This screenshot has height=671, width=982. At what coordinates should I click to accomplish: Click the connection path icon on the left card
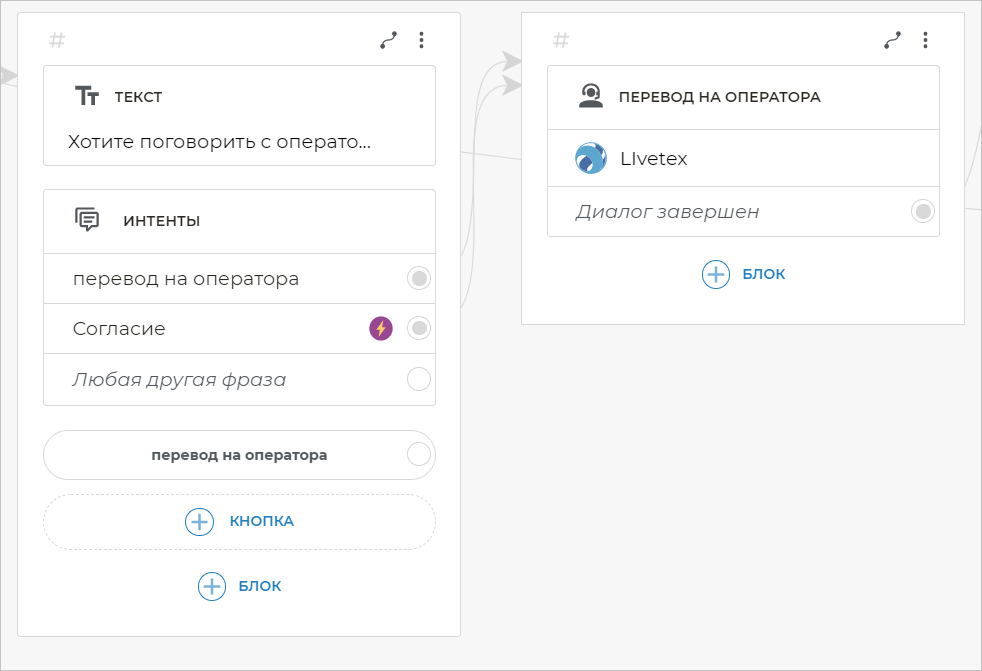pos(388,40)
